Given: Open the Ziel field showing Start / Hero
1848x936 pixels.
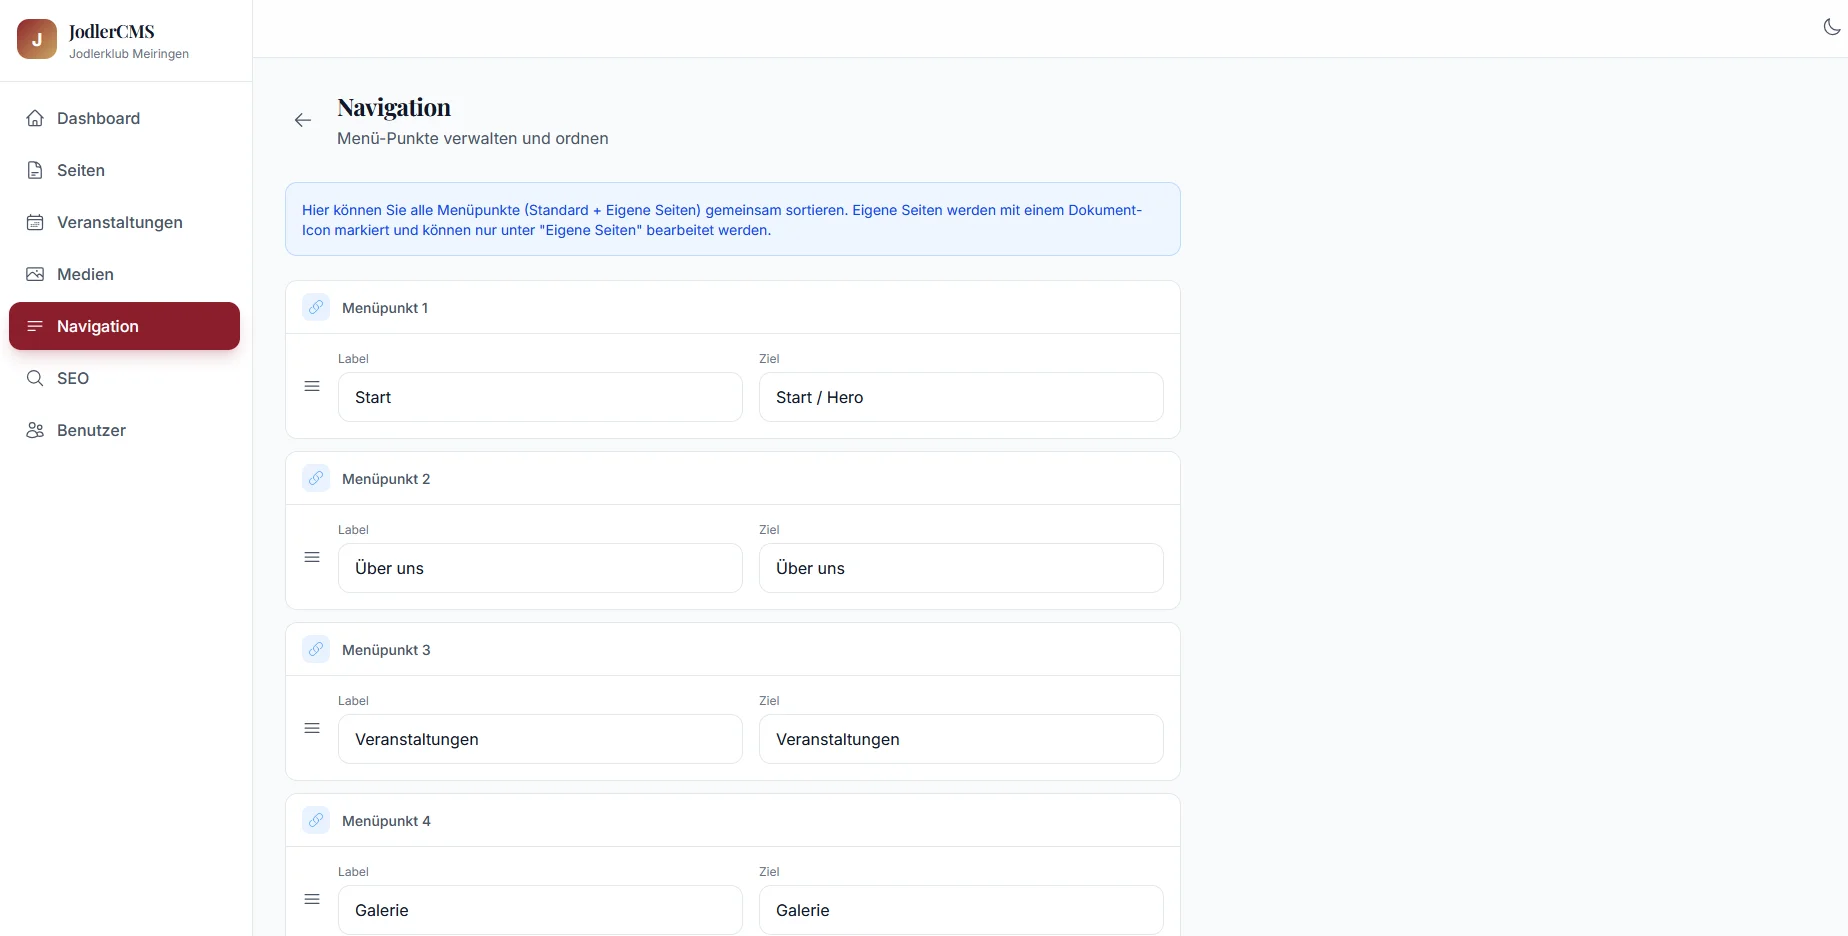Looking at the screenshot, I should pyautogui.click(x=960, y=397).
